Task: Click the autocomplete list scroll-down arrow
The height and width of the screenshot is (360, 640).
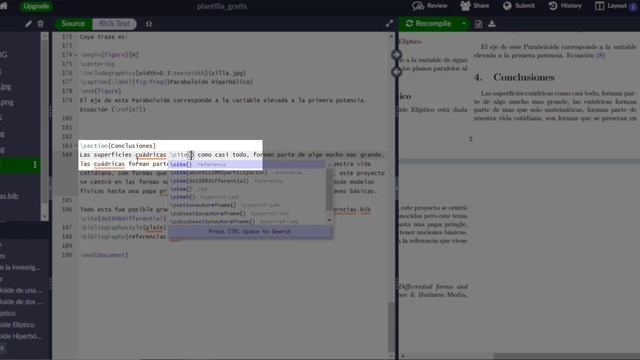Action: pos(329,220)
